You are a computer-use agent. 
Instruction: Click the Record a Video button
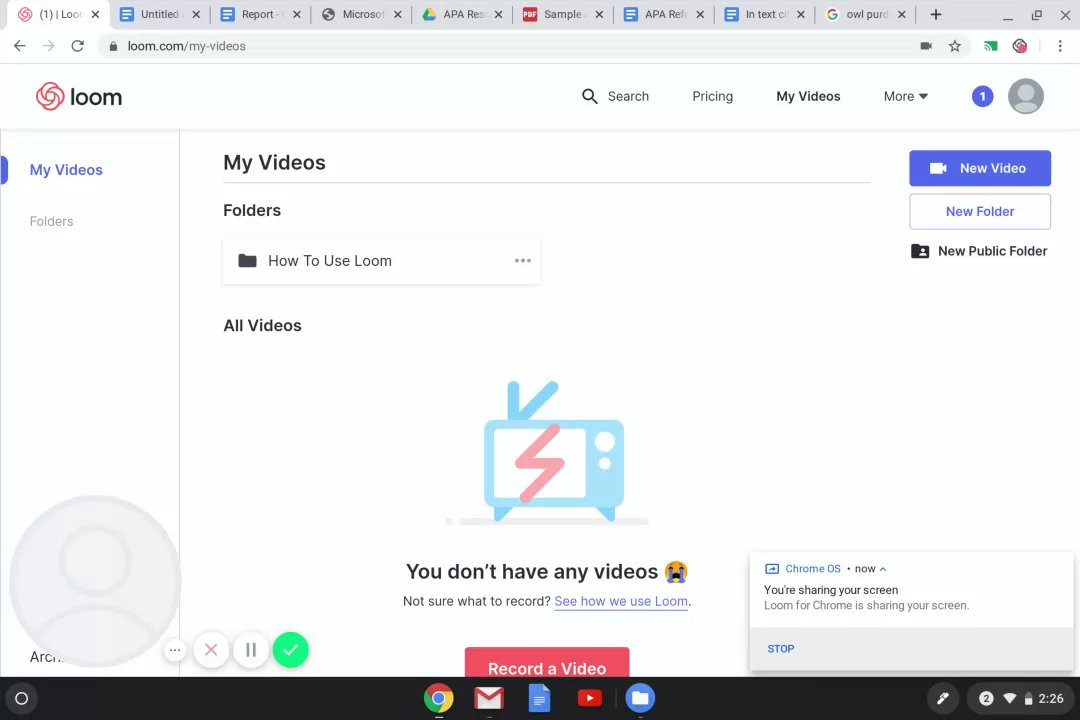click(547, 663)
